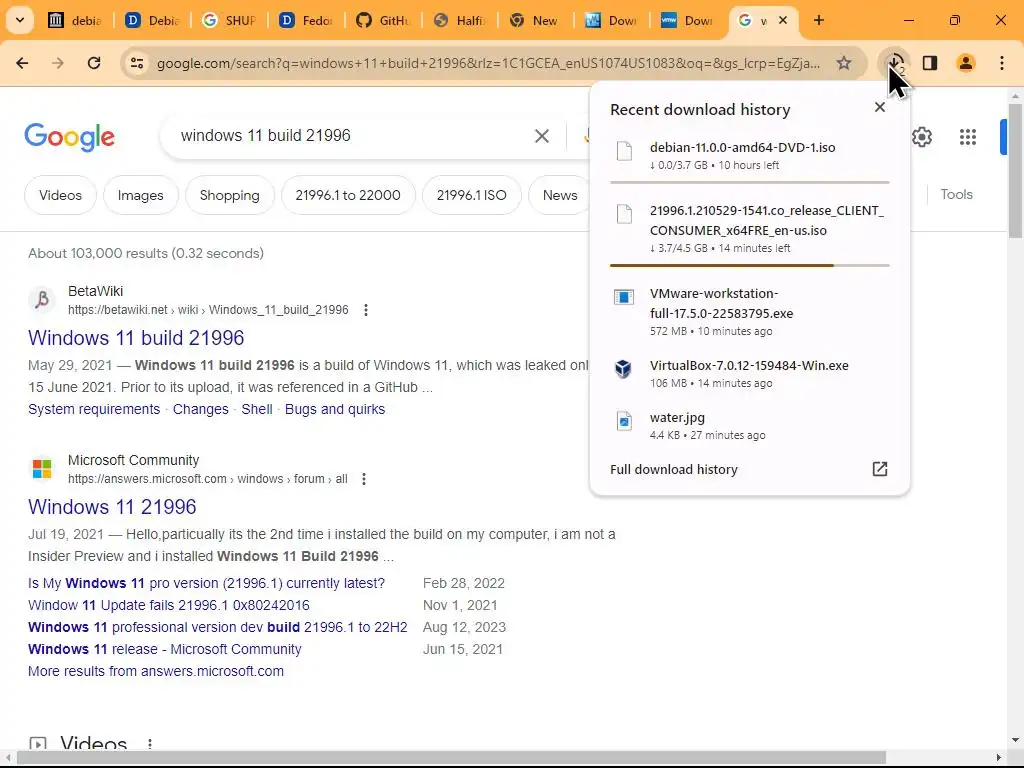Switch to the Halfix tab
The image size is (1024, 768).
(x=460, y=20)
